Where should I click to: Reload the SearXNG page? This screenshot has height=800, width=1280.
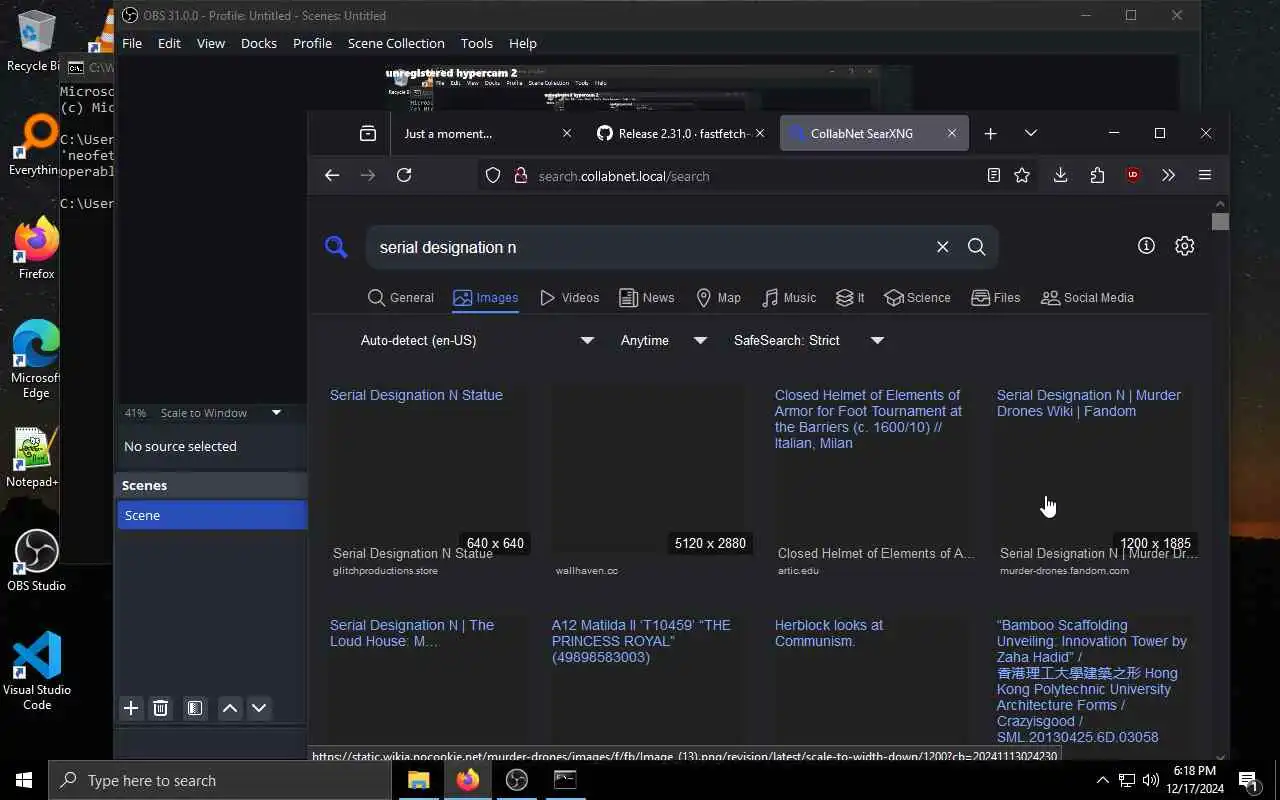pyautogui.click(x=404, y=175)
